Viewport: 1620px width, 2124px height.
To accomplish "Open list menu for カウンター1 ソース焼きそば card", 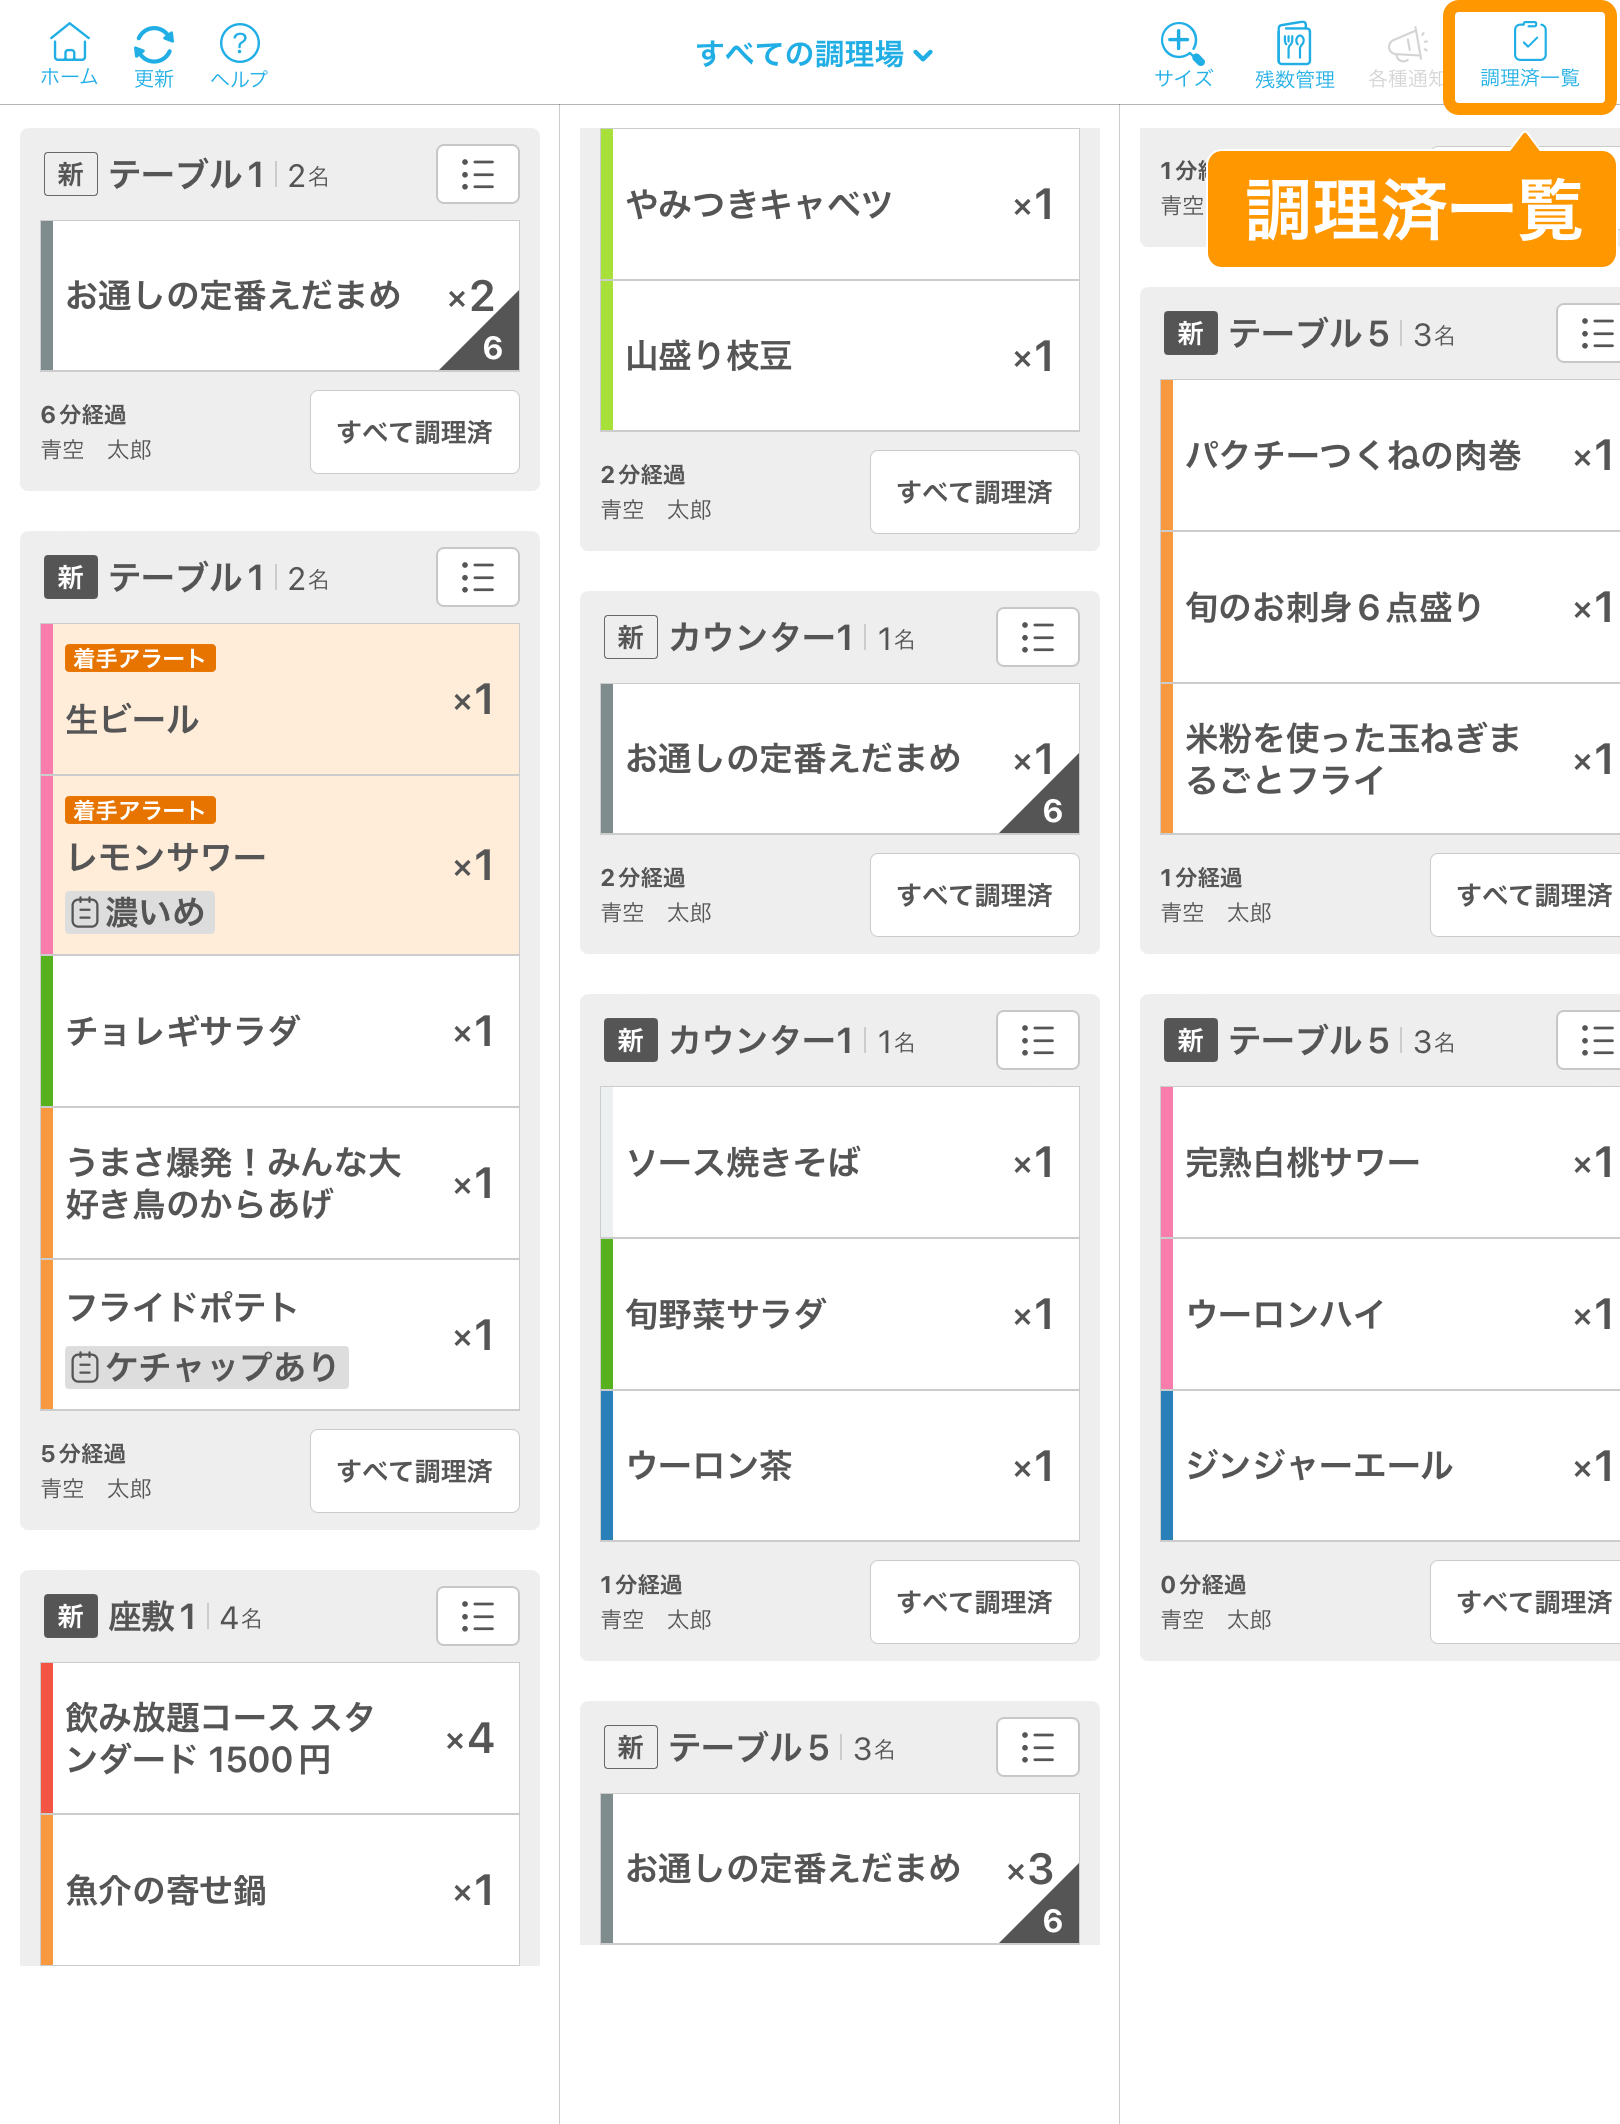I will (1038, 1040).
